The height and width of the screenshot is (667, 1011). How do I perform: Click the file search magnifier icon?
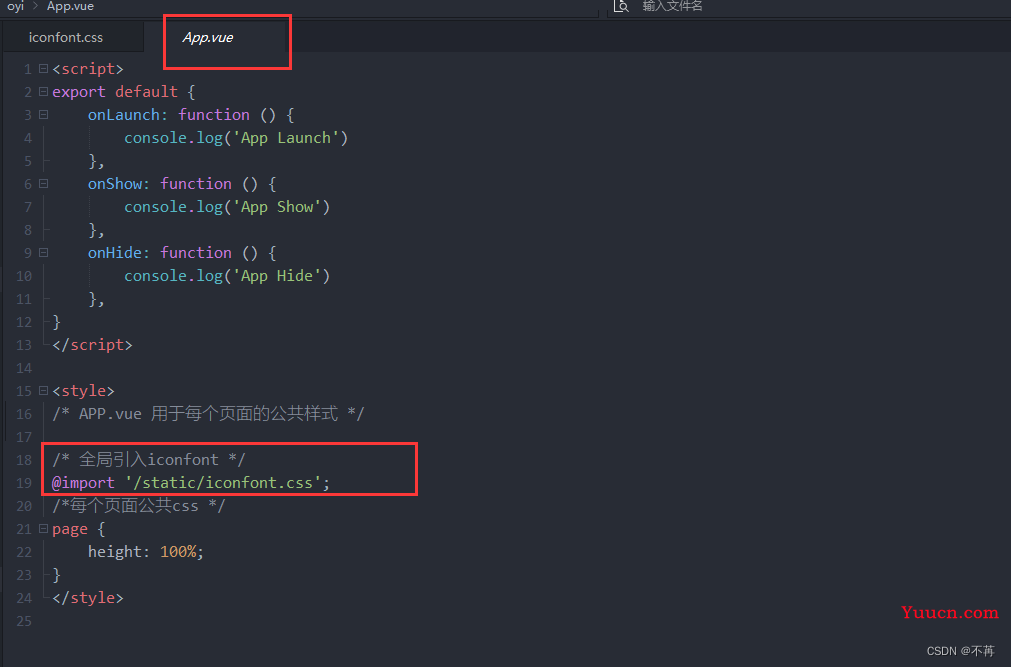pos(621,6)
